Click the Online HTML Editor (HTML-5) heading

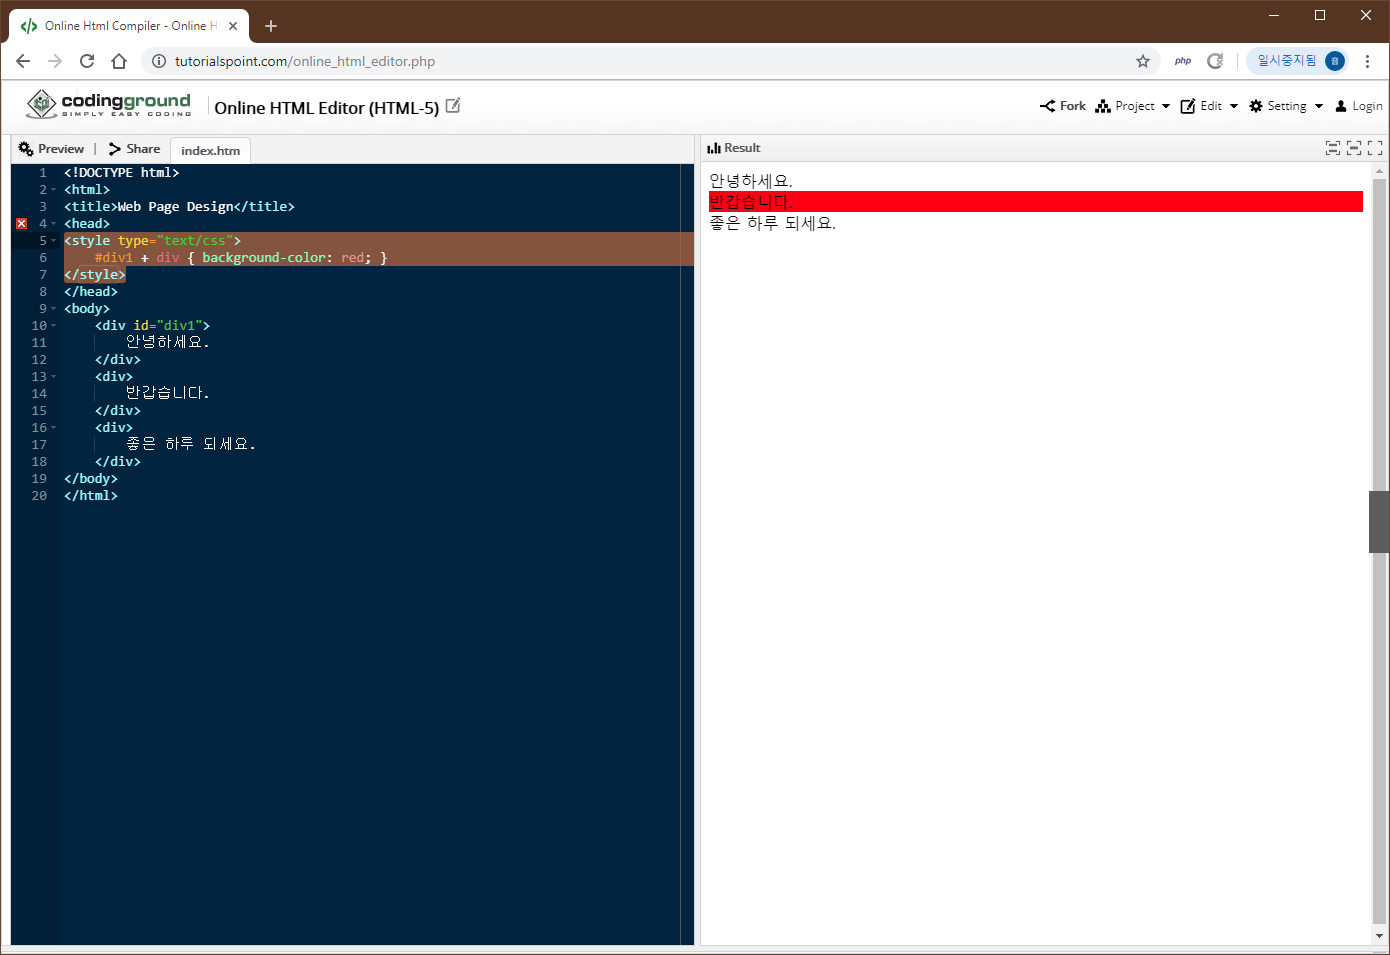pos(327,108)
